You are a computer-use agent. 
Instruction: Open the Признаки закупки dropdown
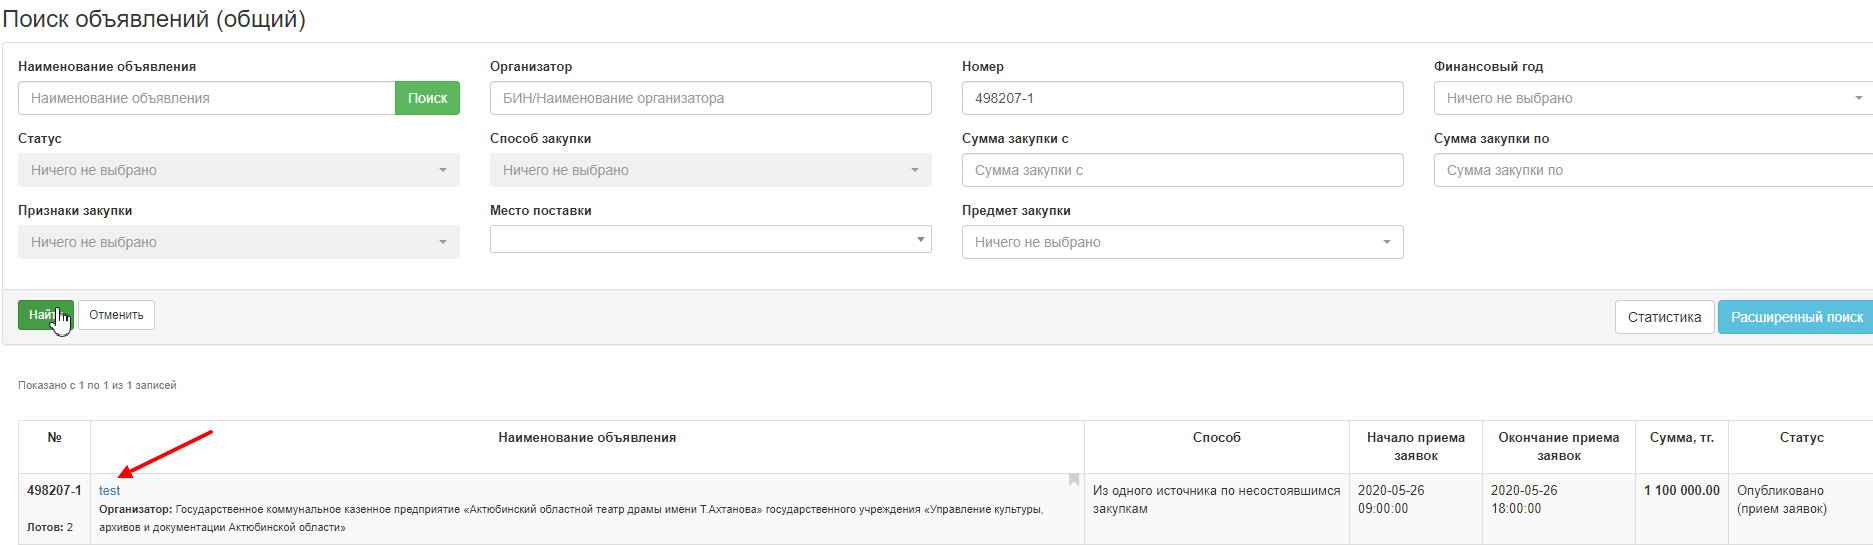[239, 242]
